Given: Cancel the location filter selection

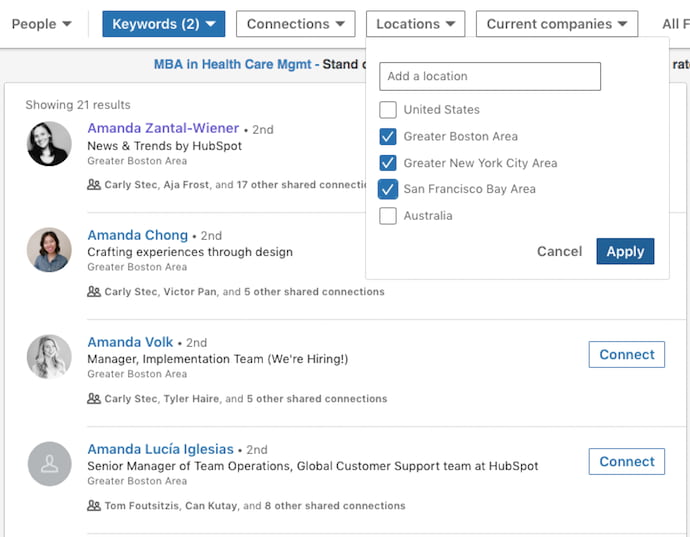Looking at the screenshot, I should tap(559, 252).
